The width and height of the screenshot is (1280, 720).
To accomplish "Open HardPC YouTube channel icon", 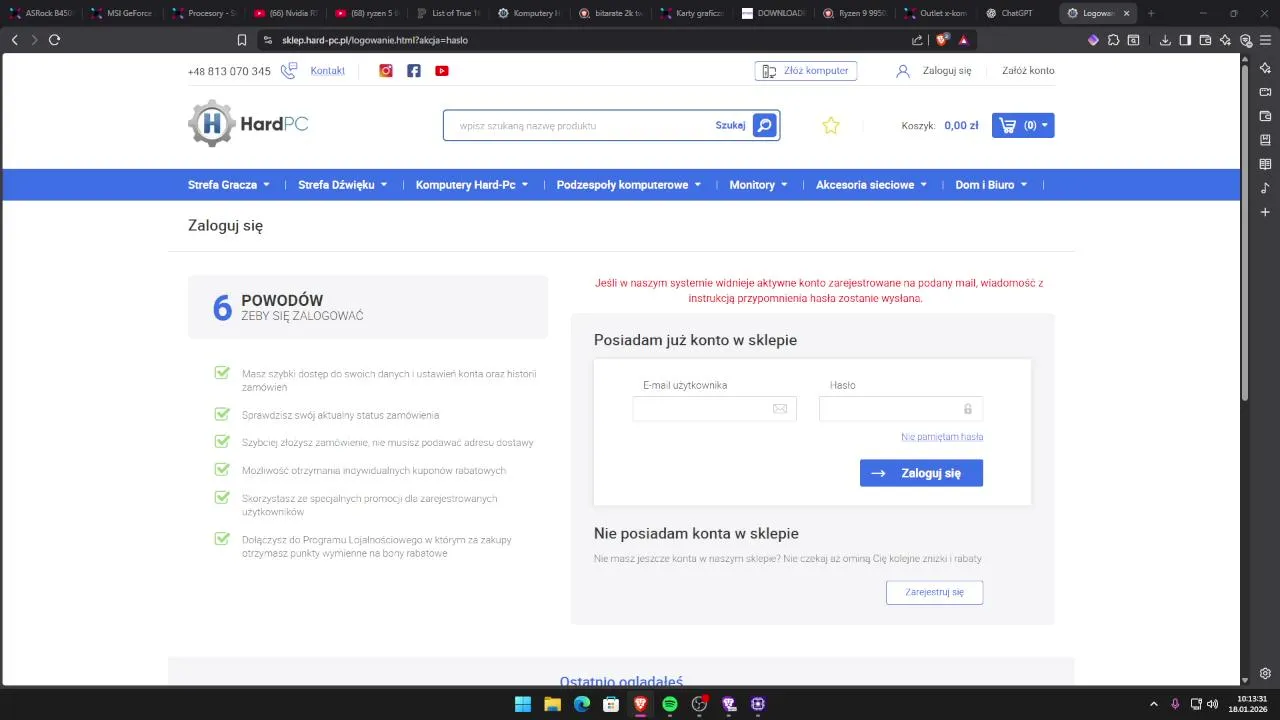I will pos(442,71).
